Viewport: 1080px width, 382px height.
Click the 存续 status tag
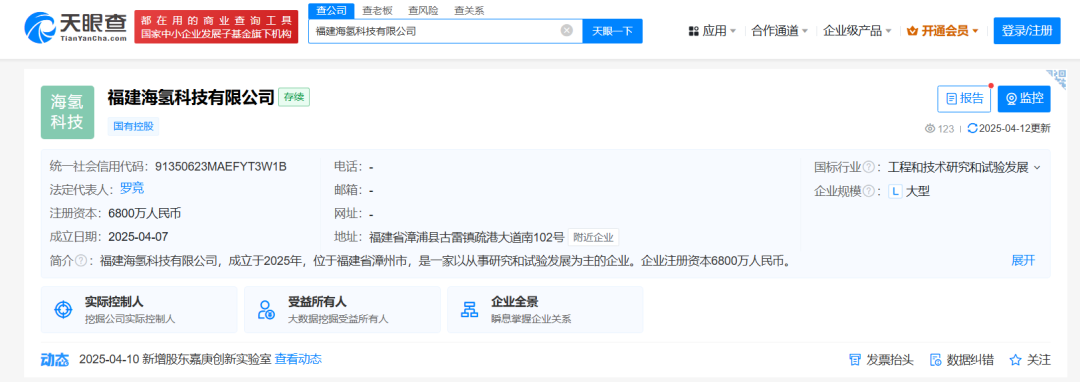tap(294, 98)
